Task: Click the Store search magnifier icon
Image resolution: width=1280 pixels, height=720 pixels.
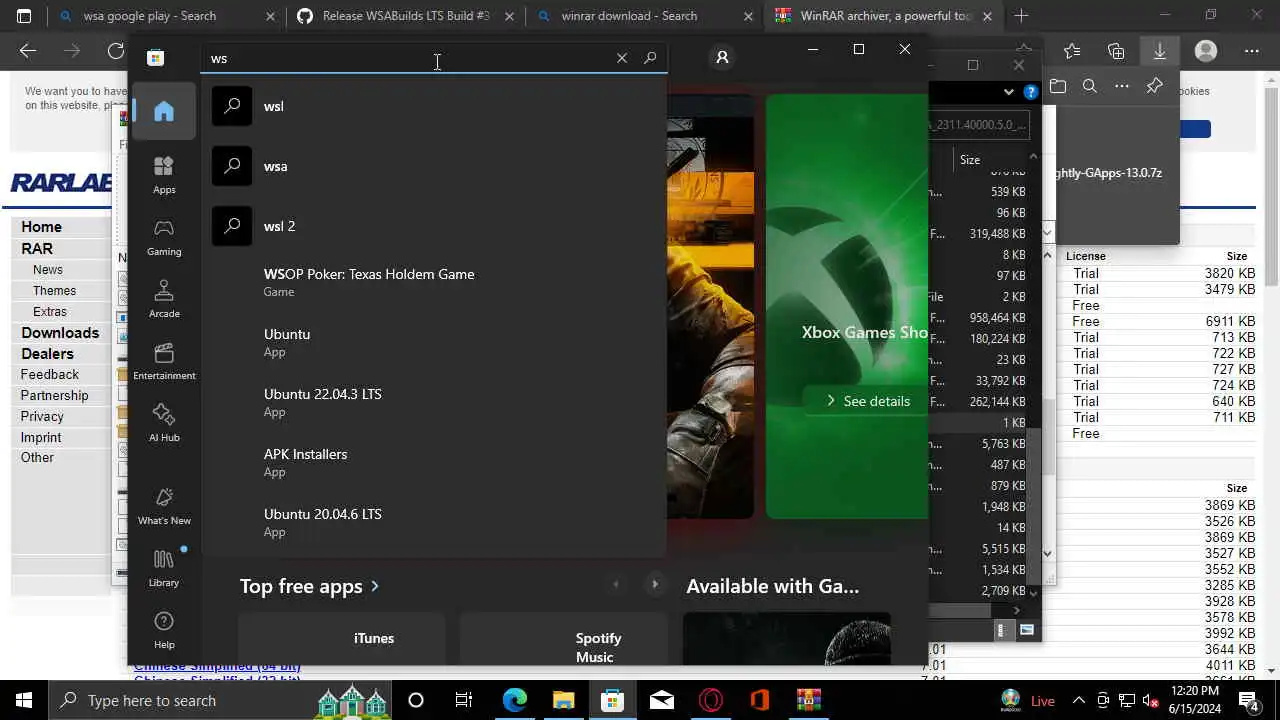Action: [x=650, y=58]
